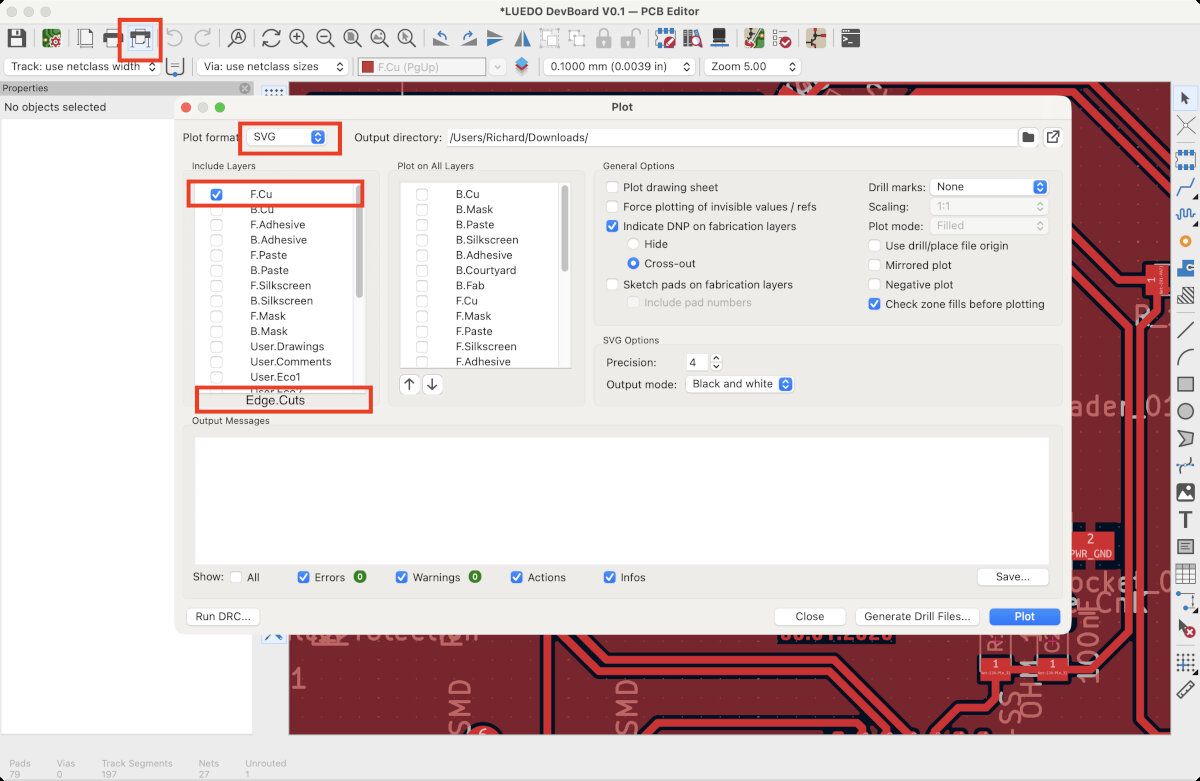
Task: Select the Add text tool
Action: point(1185,519)
